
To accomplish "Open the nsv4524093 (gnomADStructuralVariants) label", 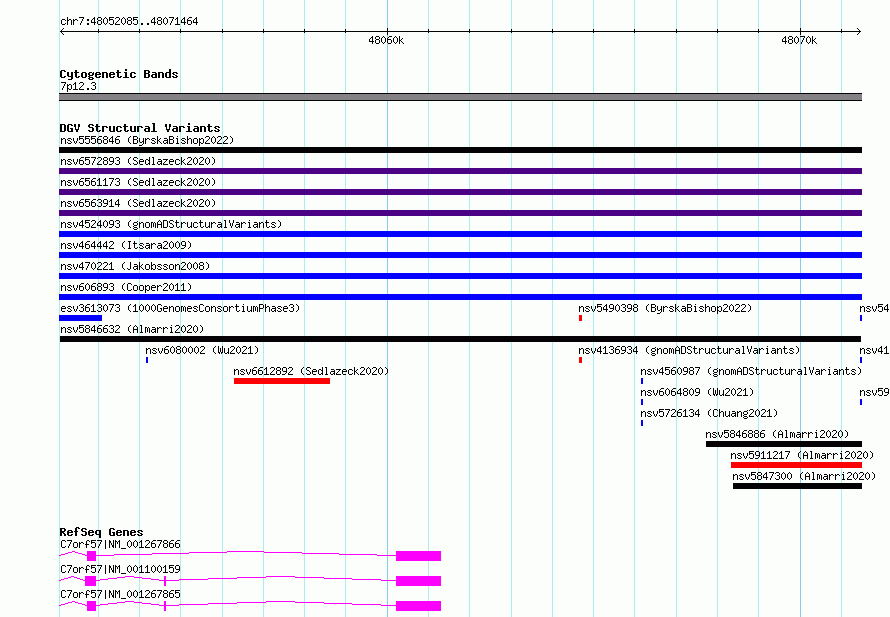I will tap(171, 224).
